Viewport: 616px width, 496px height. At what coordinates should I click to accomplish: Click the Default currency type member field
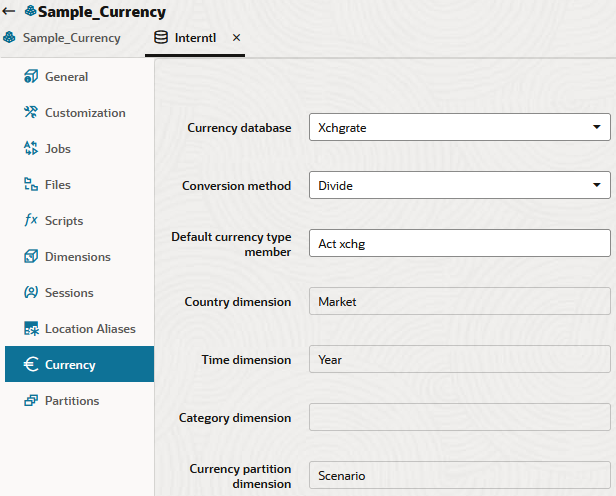pyautogui.click(x=460, y=243)
